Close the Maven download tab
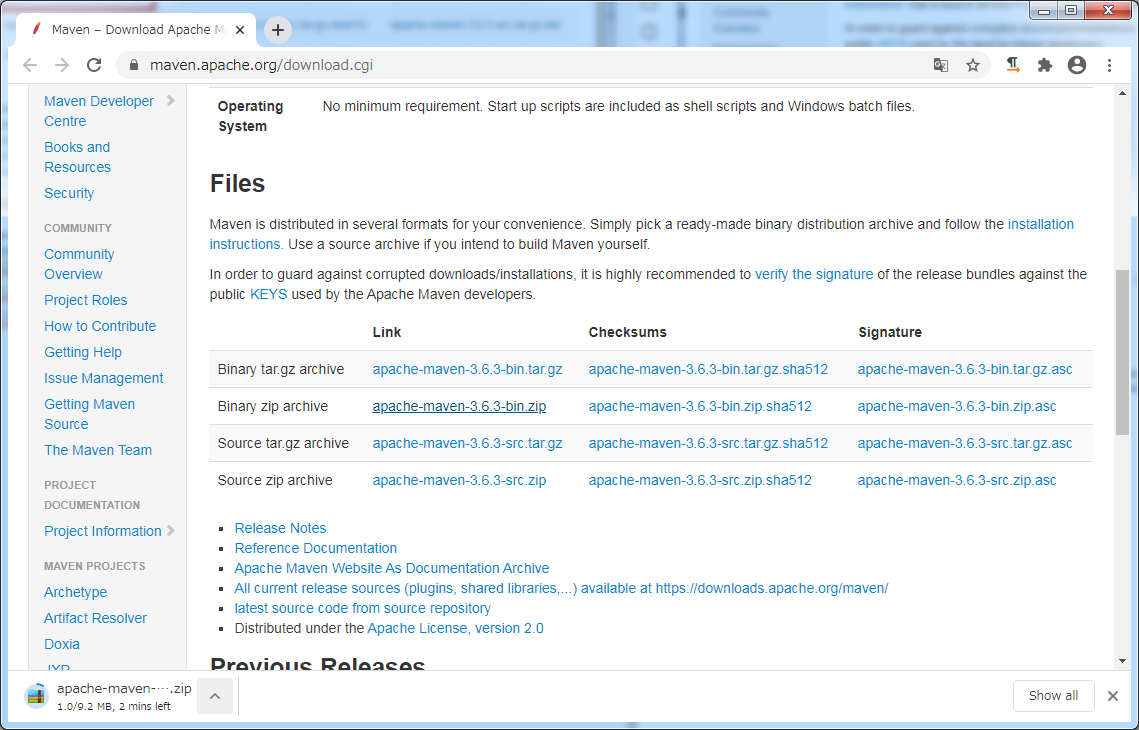Image resolution: width=1139 pixels, height=730 pixels. (x=240, y=30)
